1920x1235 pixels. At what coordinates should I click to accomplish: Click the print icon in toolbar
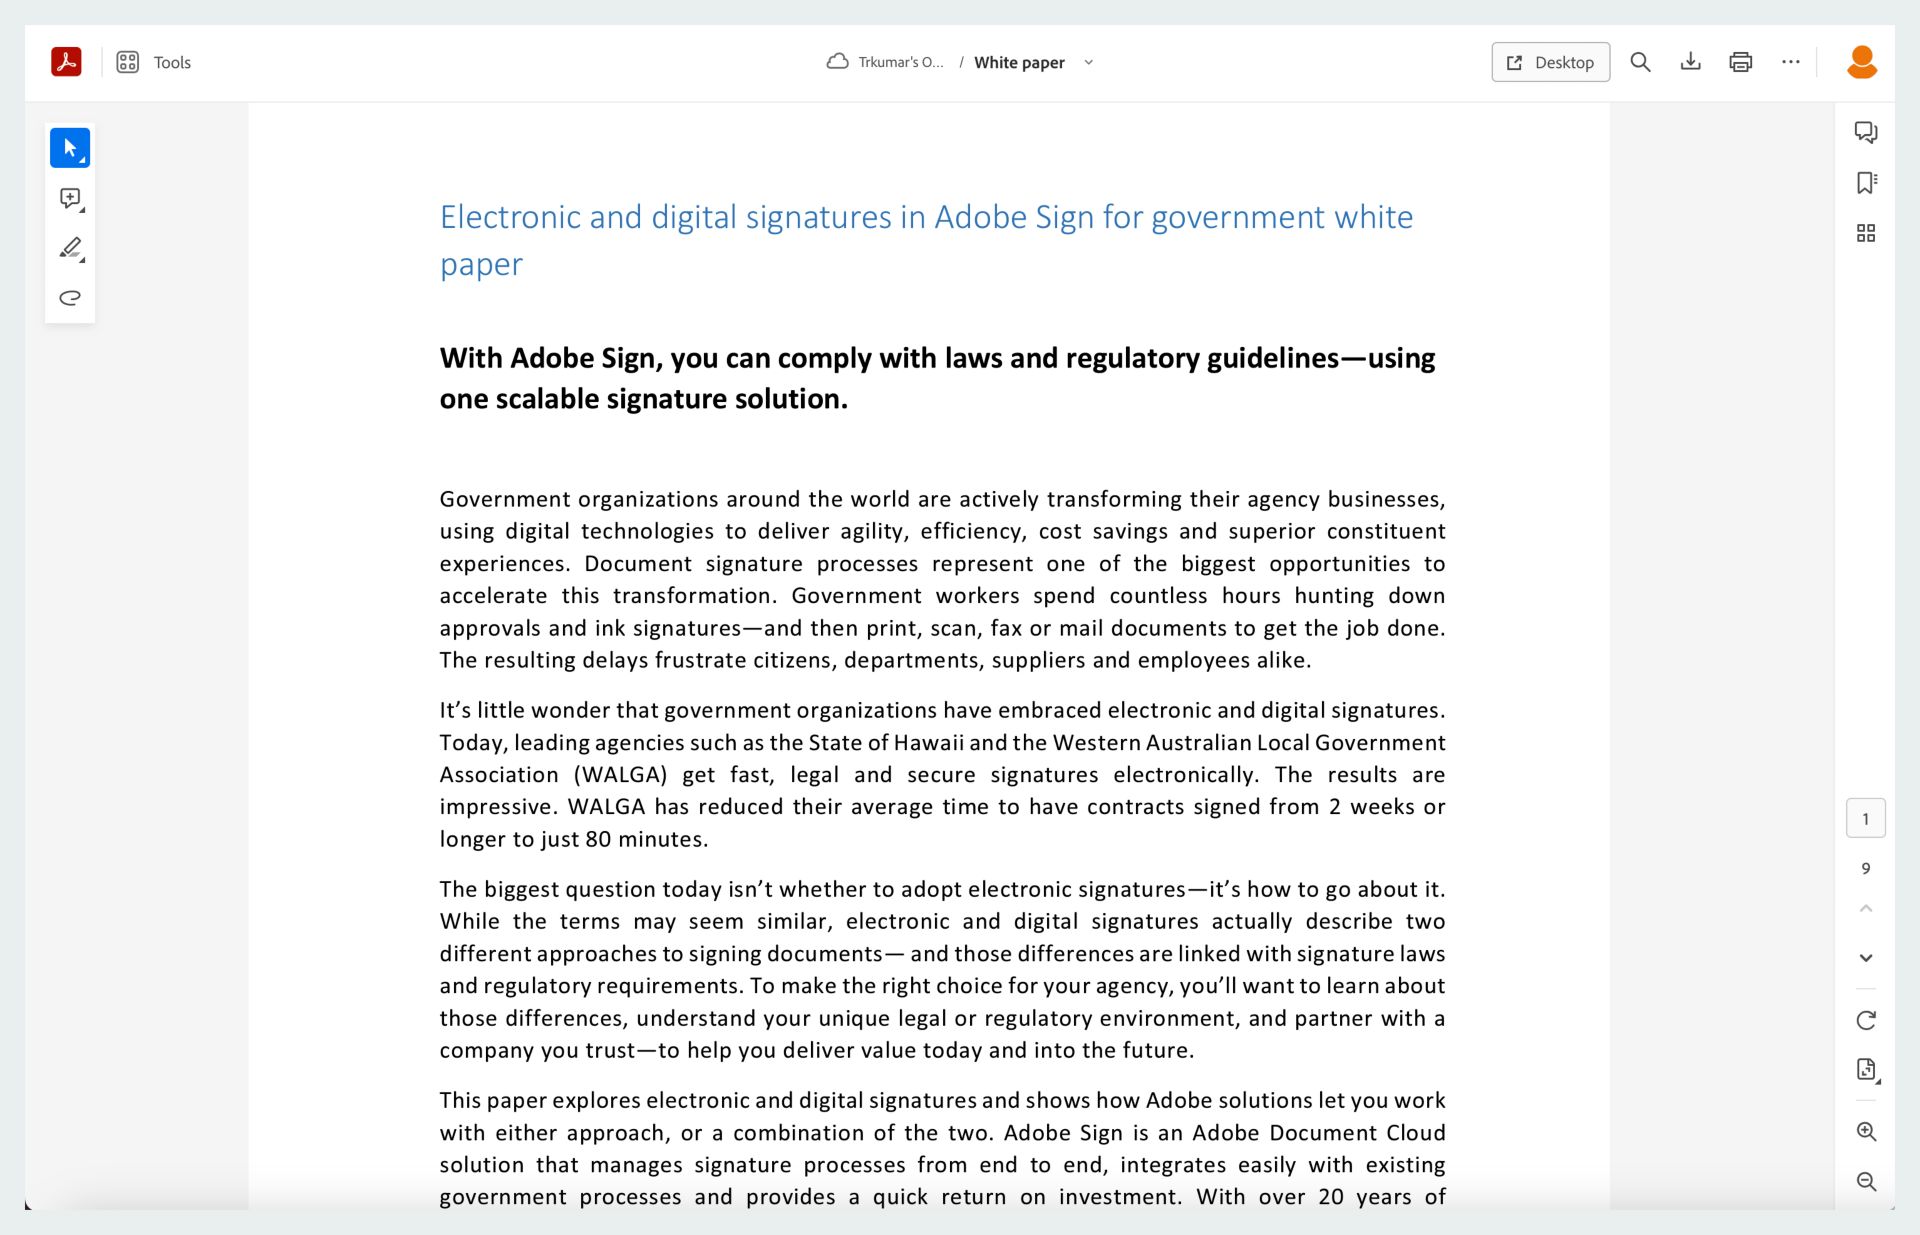point(1741,62)
